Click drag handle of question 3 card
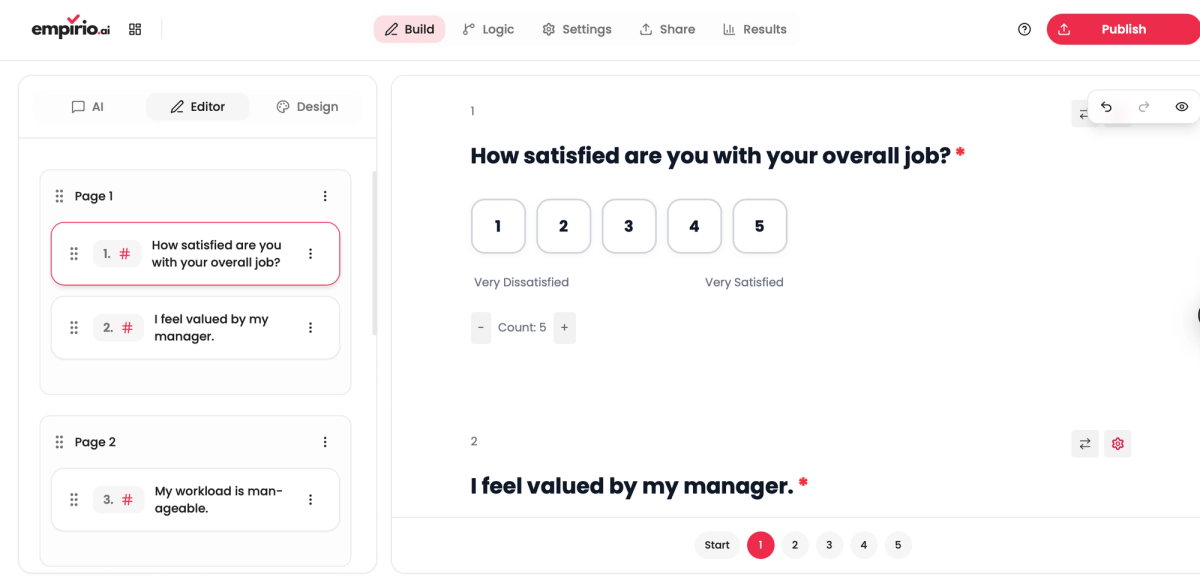This screenshot has width=1200, height=577. pos(74,500)
